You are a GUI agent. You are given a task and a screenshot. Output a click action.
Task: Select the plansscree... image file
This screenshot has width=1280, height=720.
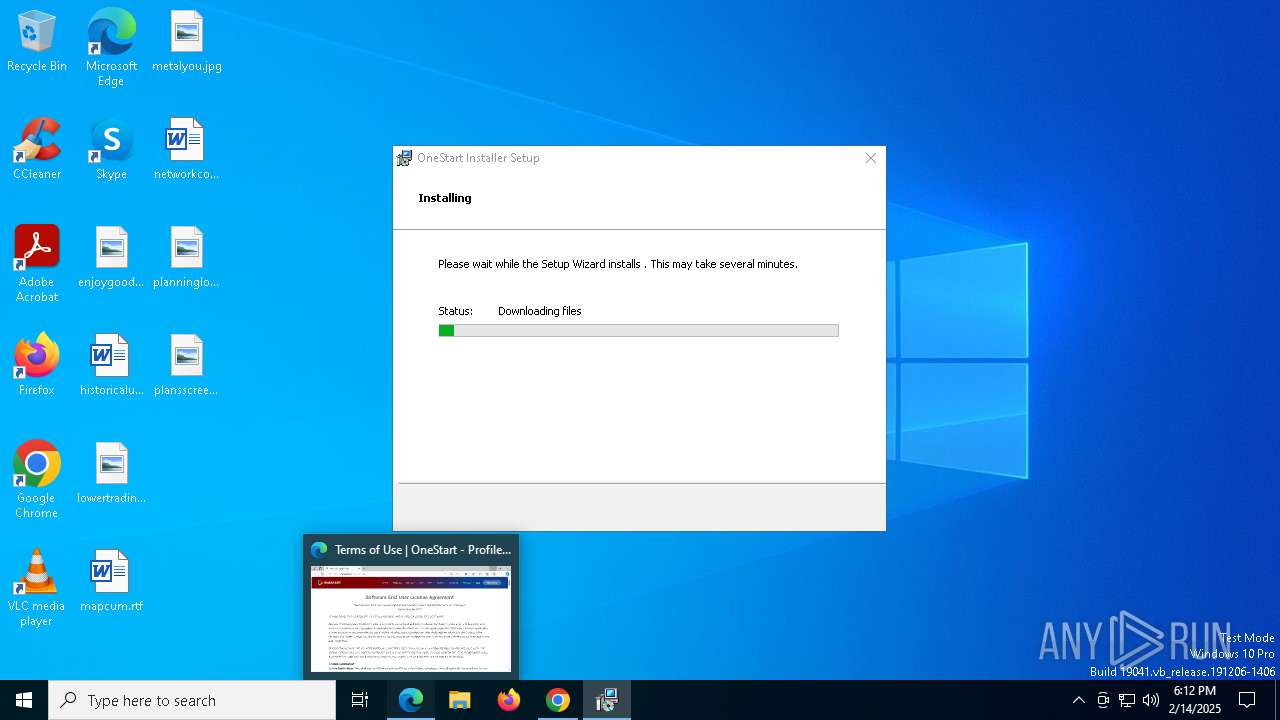click(x=187, y=365)
